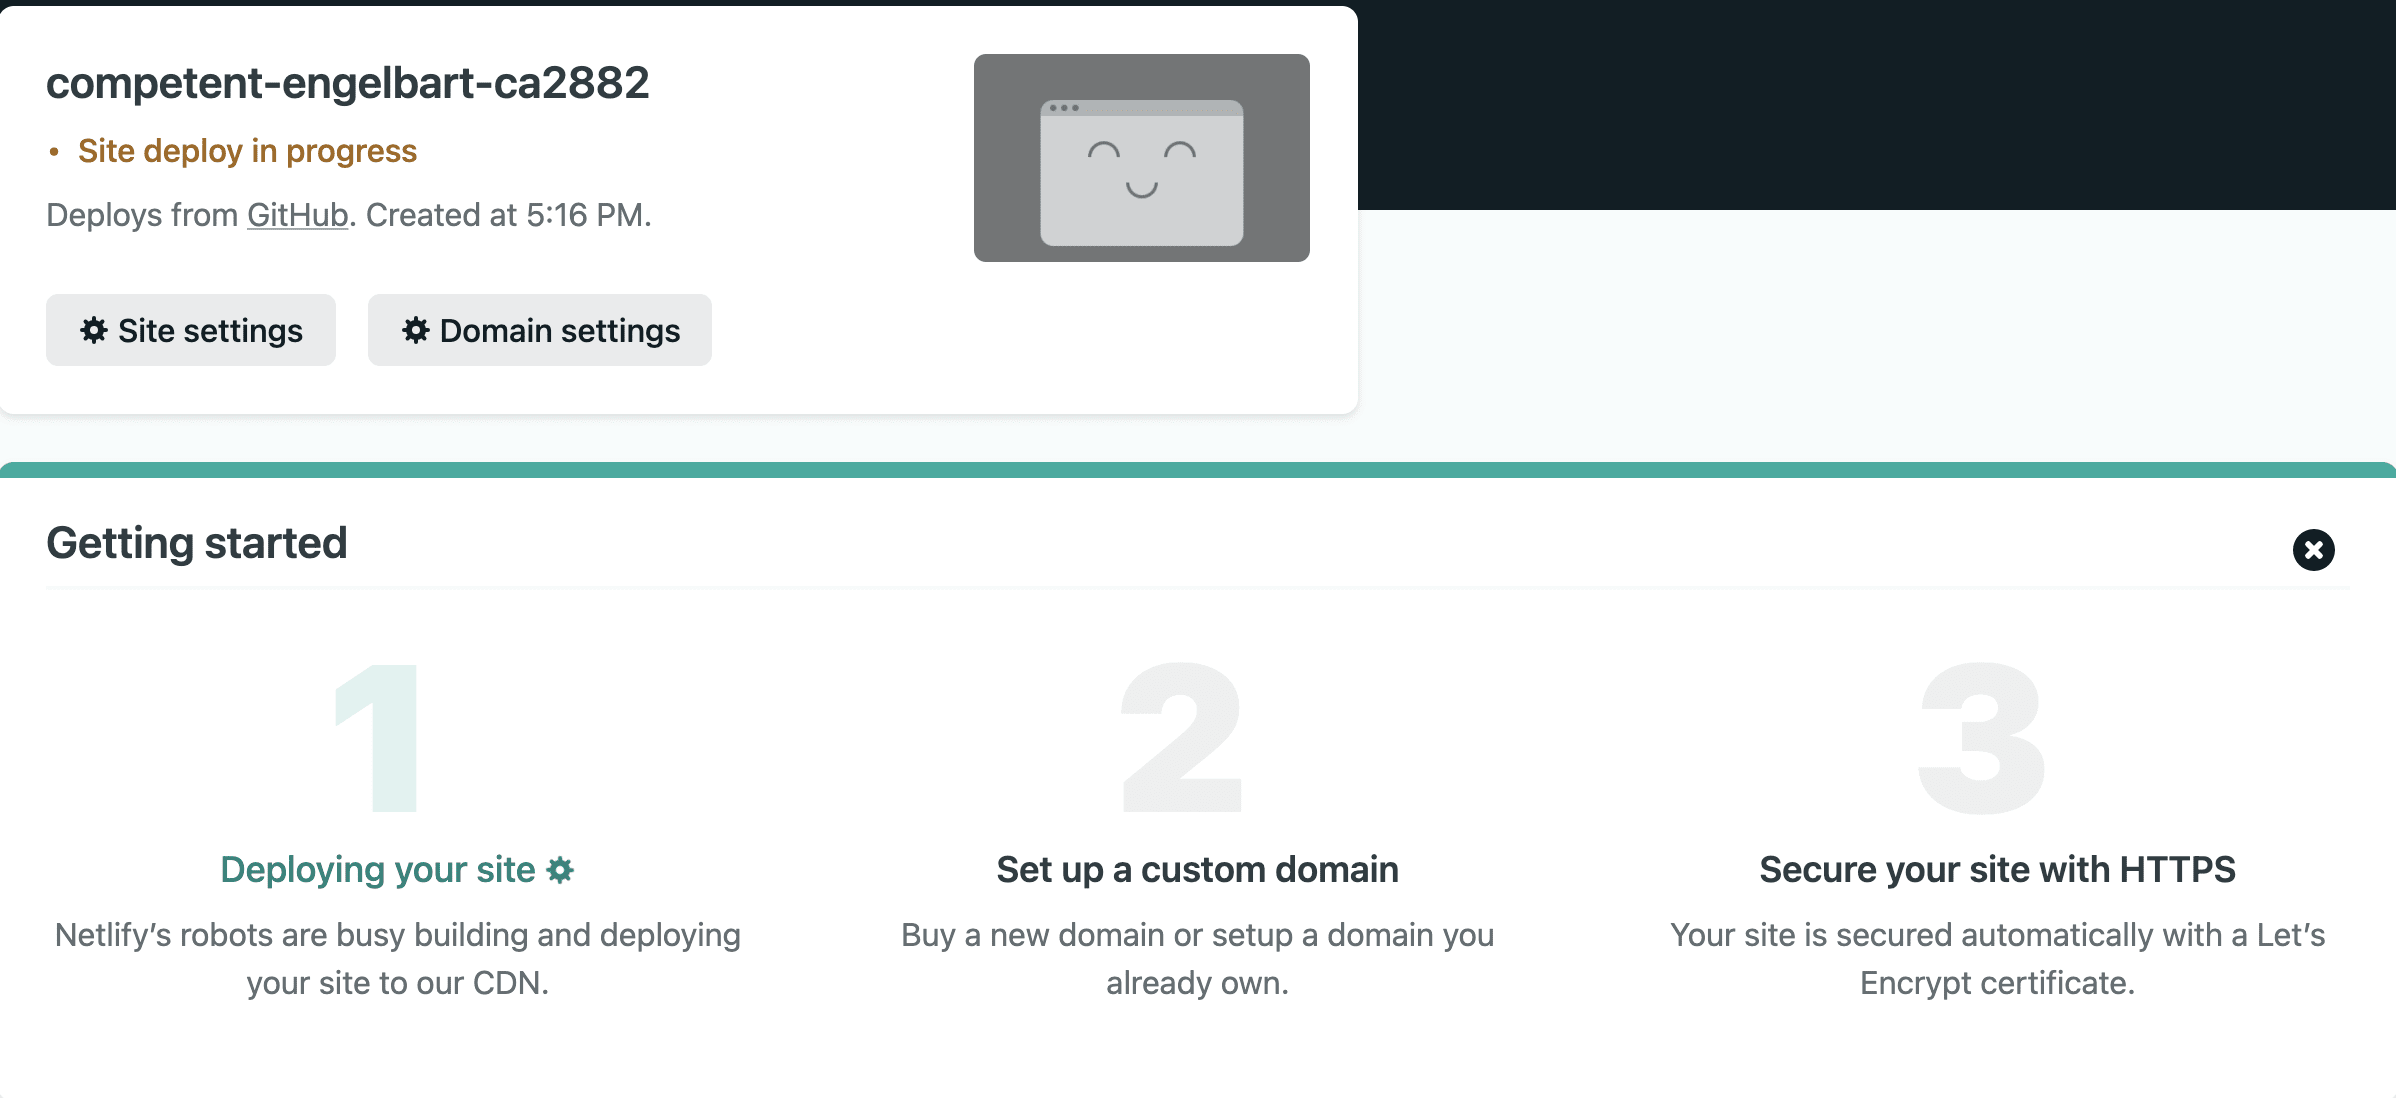This screenshot has width=2396, height=1098.
Task: Click the spinning gear beside Deploying your site
Action: pos(561,870)
